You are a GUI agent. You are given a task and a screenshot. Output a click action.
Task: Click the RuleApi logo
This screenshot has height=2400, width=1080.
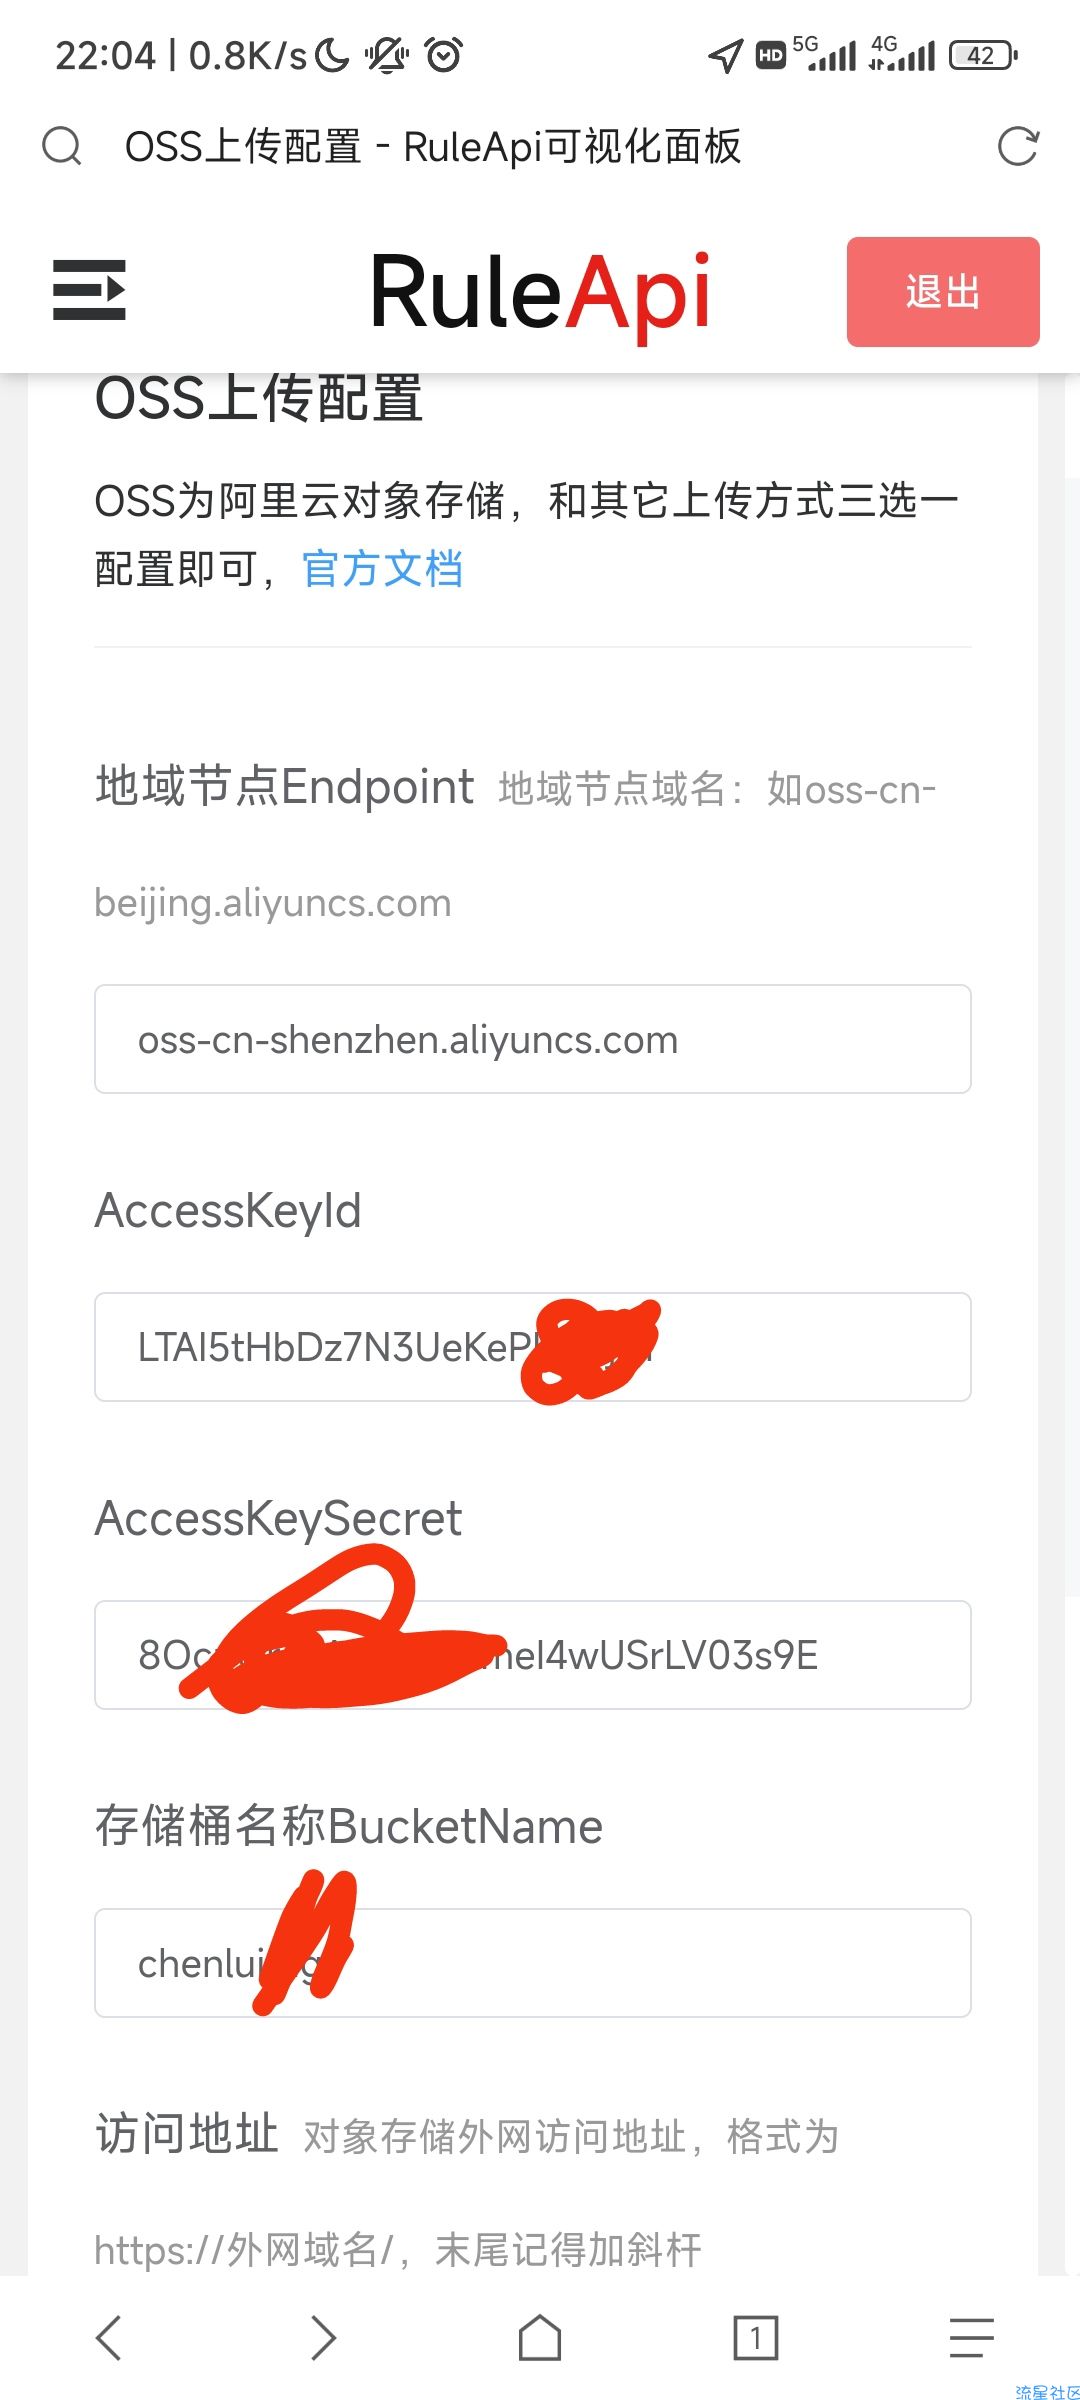(540, 292)
